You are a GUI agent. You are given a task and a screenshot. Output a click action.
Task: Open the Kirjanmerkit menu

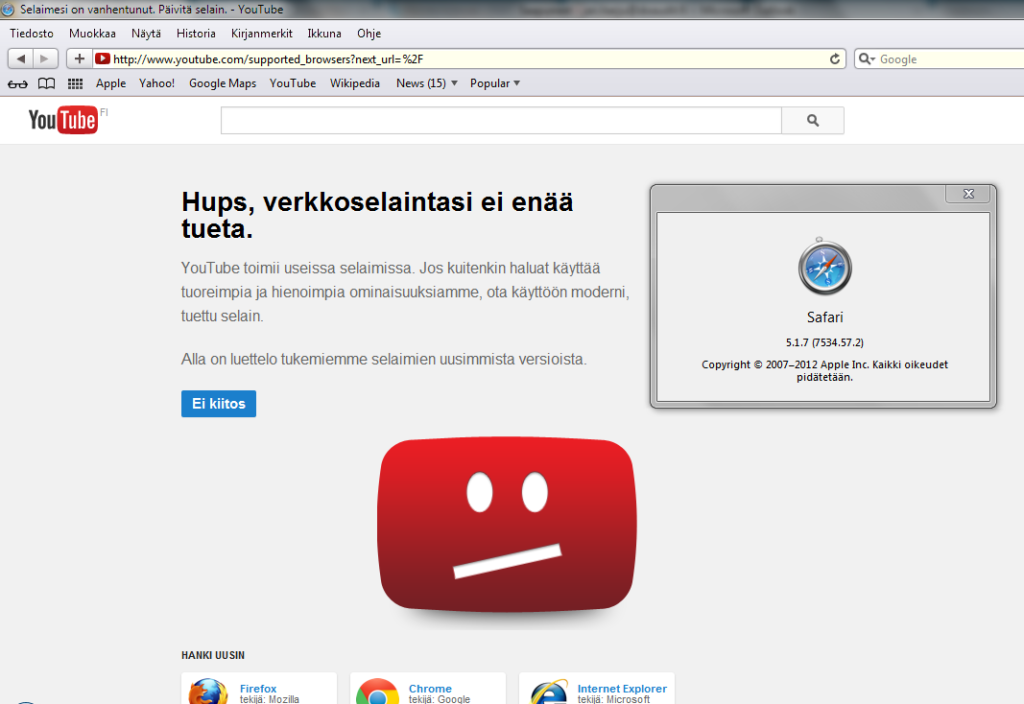coord(261,33)
